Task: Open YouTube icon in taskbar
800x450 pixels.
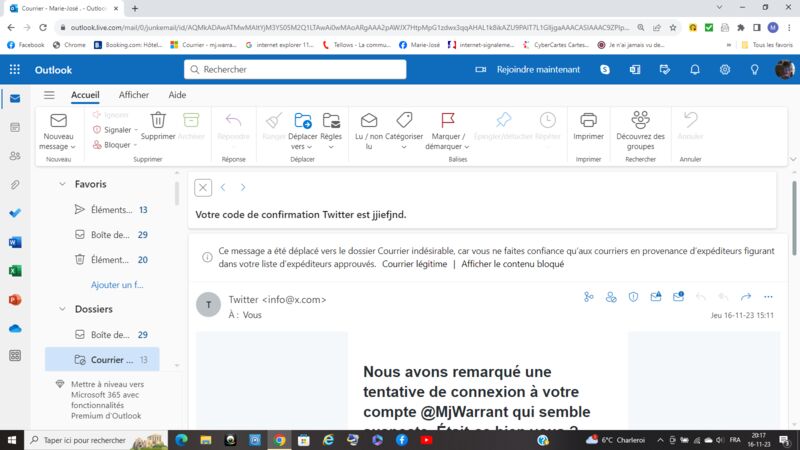Action: click(426, 440)
